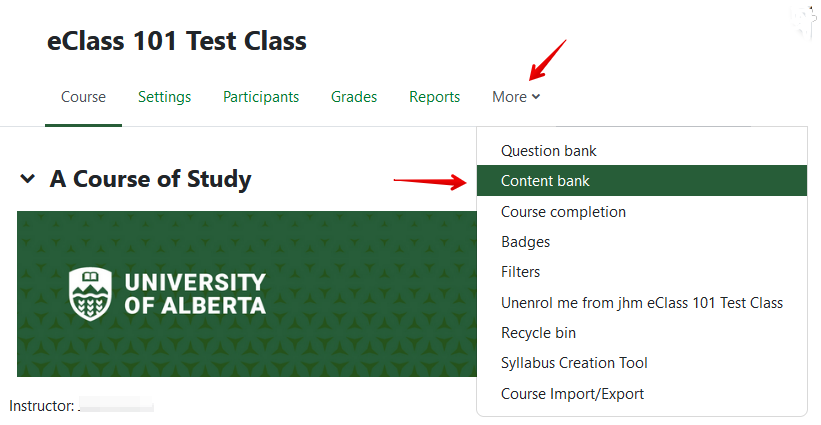Image resolution: width=821 pixels, height=425 pixels.
Task: Collapse the A Course of Study section chevron
Action: [27, 179]
